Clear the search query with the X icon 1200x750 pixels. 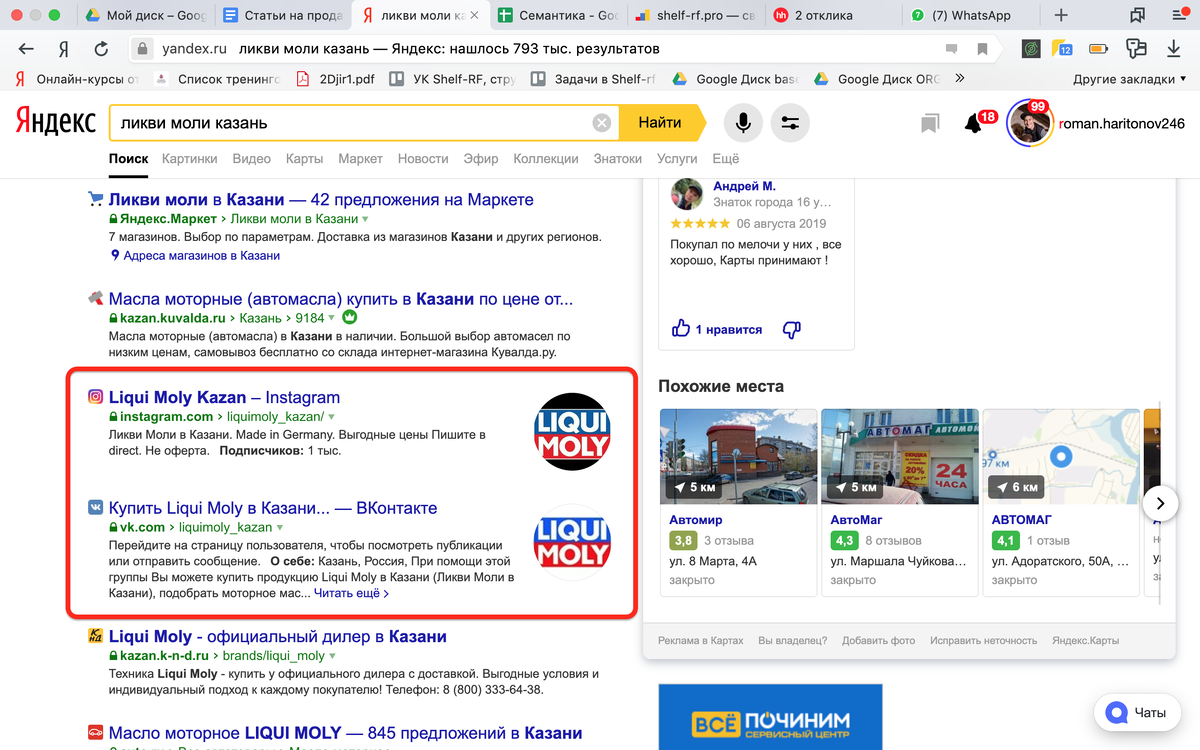click(601, 123)
